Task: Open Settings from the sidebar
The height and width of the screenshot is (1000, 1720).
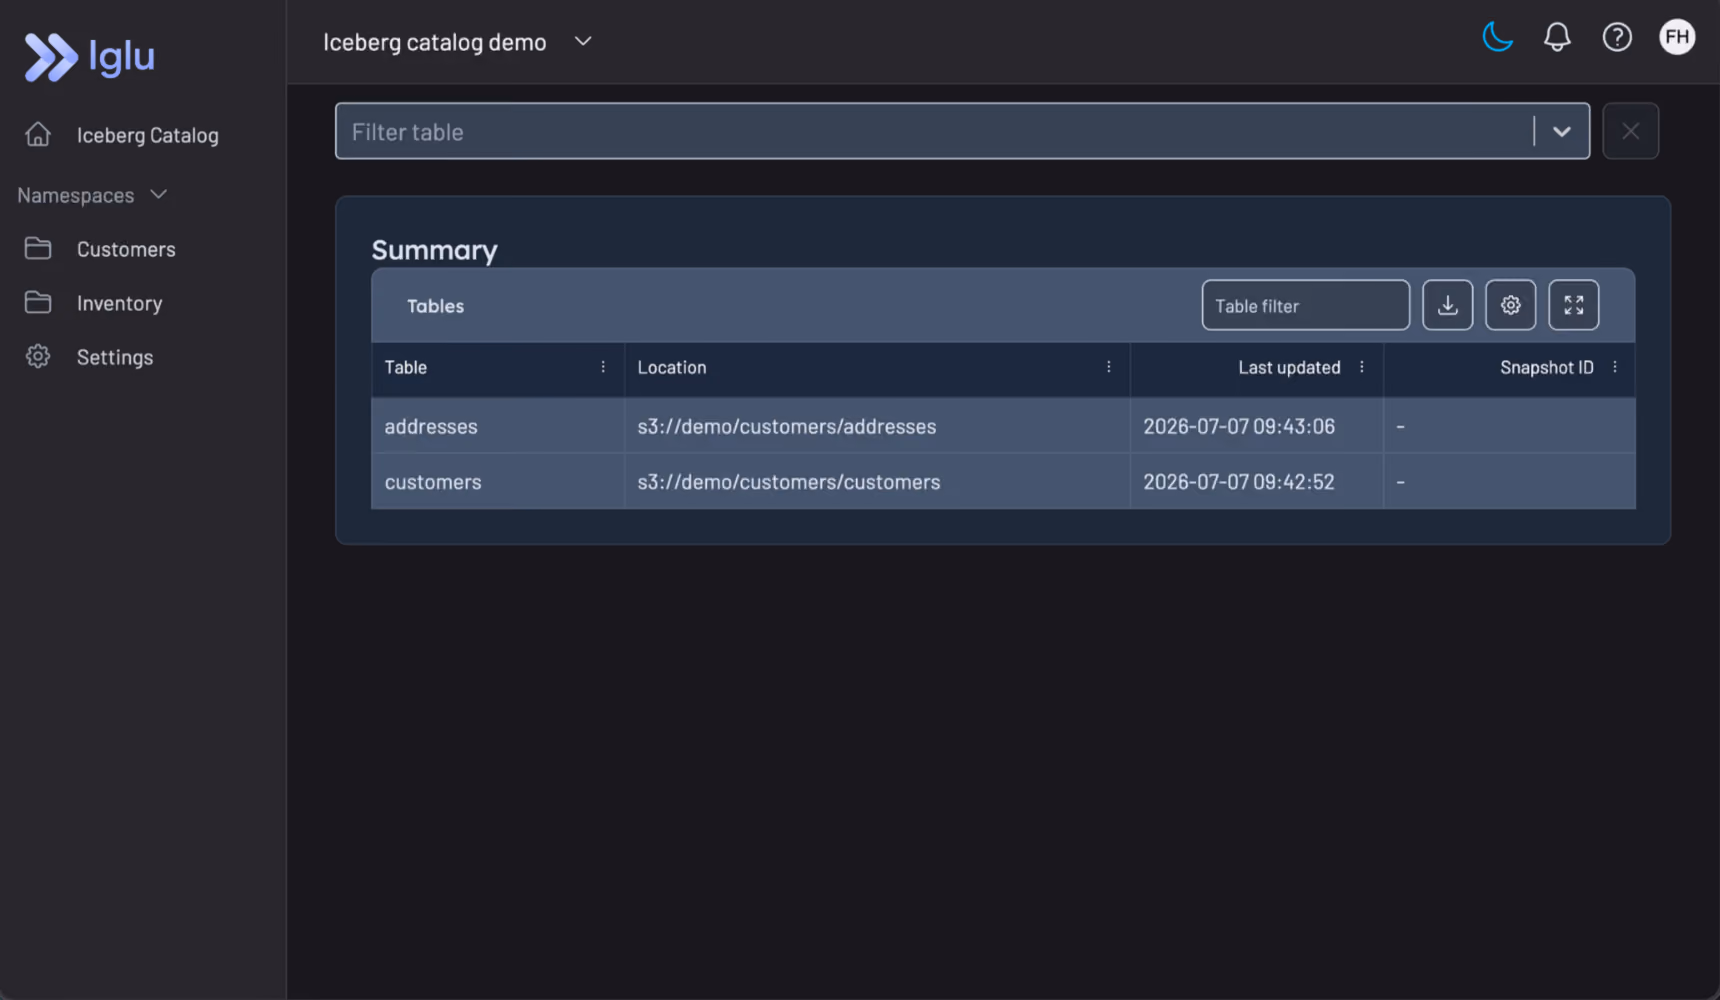Action: point(115,357)
